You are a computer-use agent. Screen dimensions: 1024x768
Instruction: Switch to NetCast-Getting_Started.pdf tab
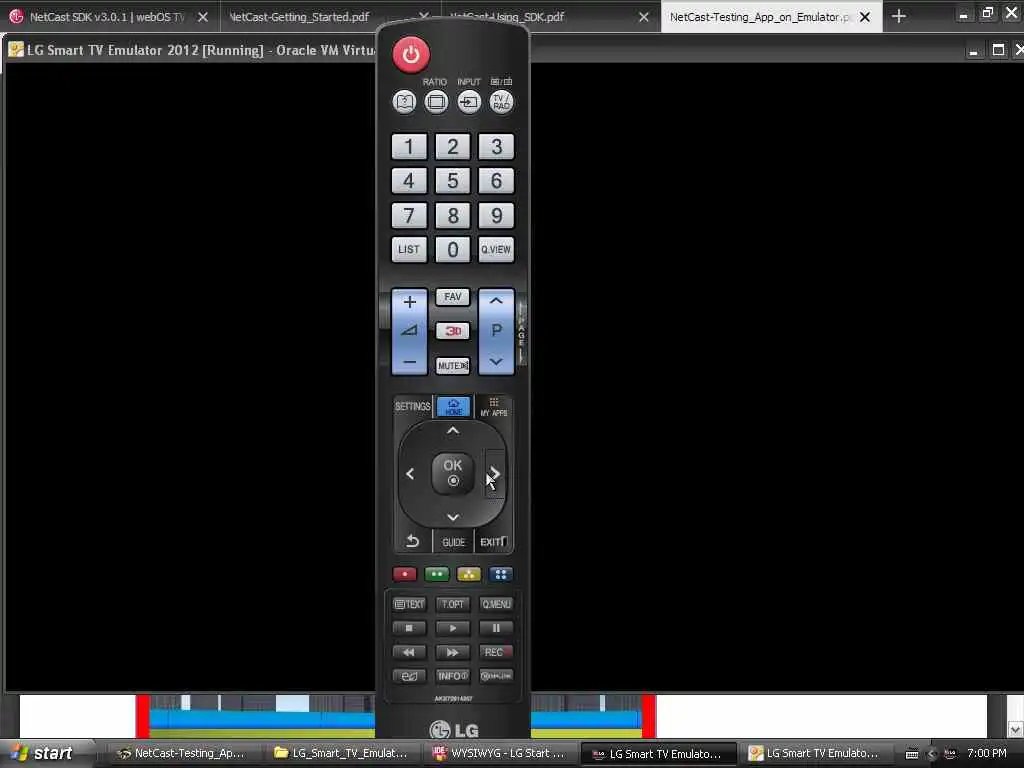coord(299,17)
